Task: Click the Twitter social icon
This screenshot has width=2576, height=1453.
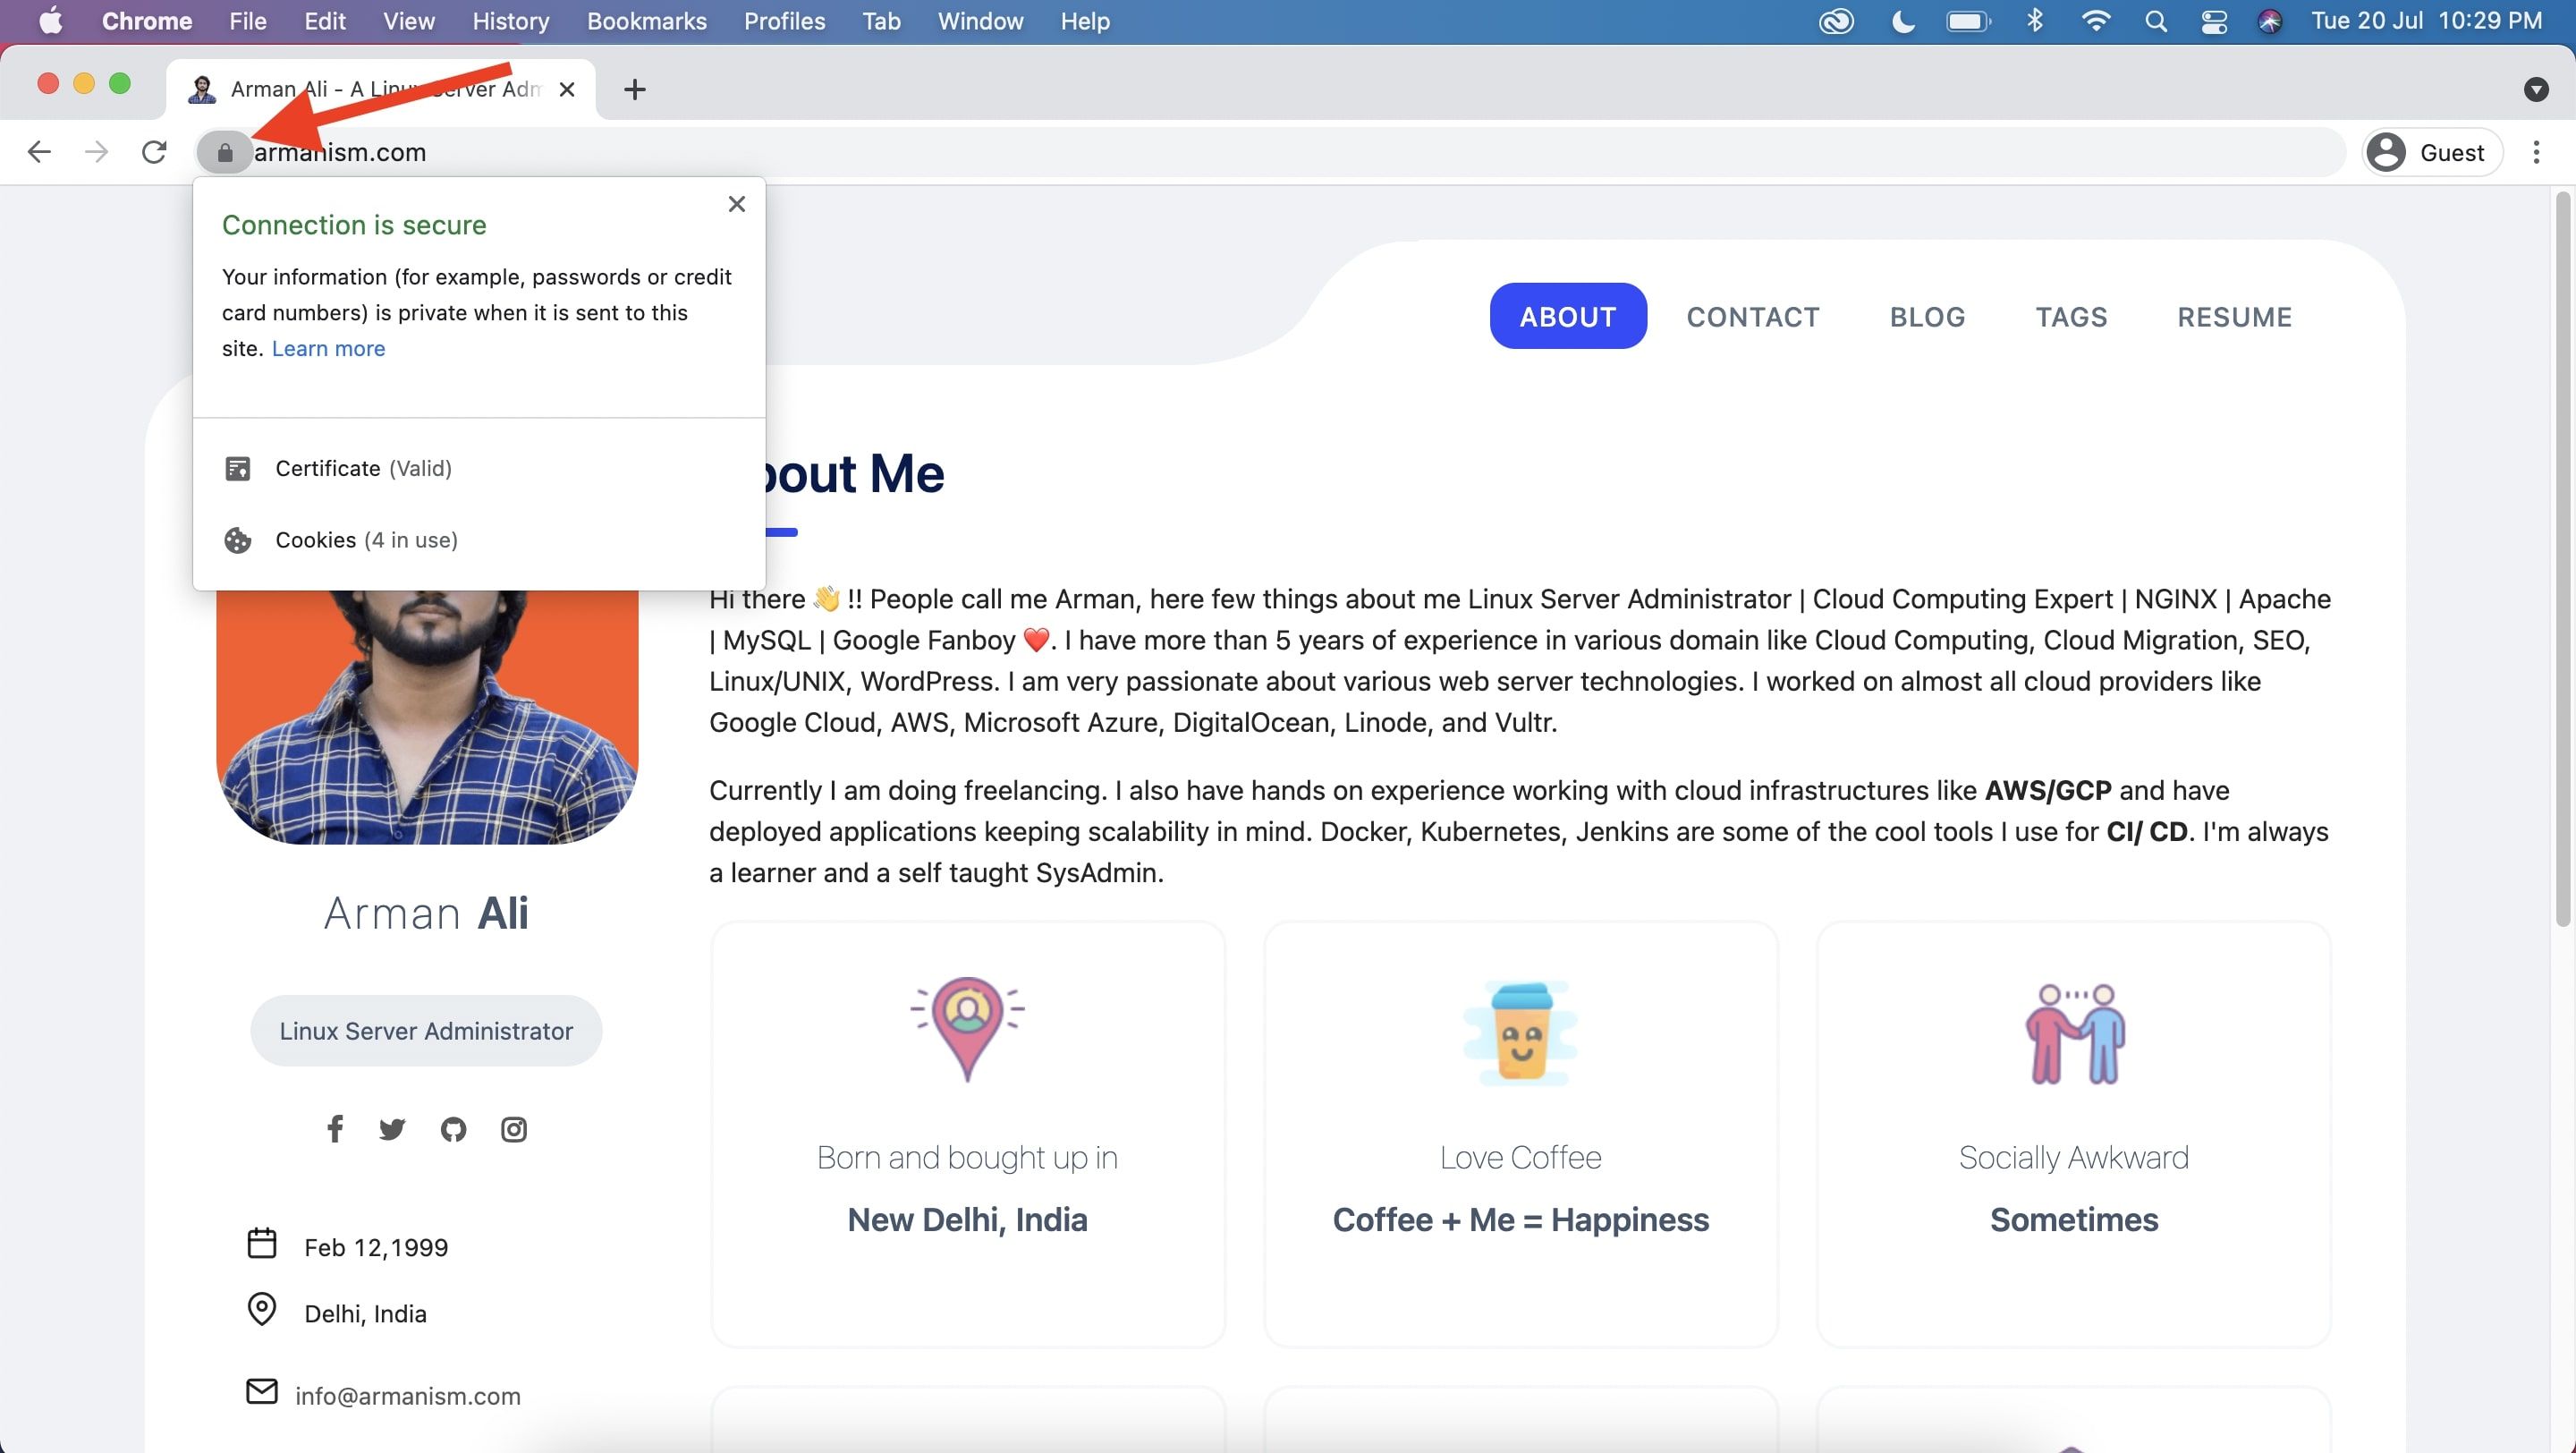Action: click(x=393, y=1129)
